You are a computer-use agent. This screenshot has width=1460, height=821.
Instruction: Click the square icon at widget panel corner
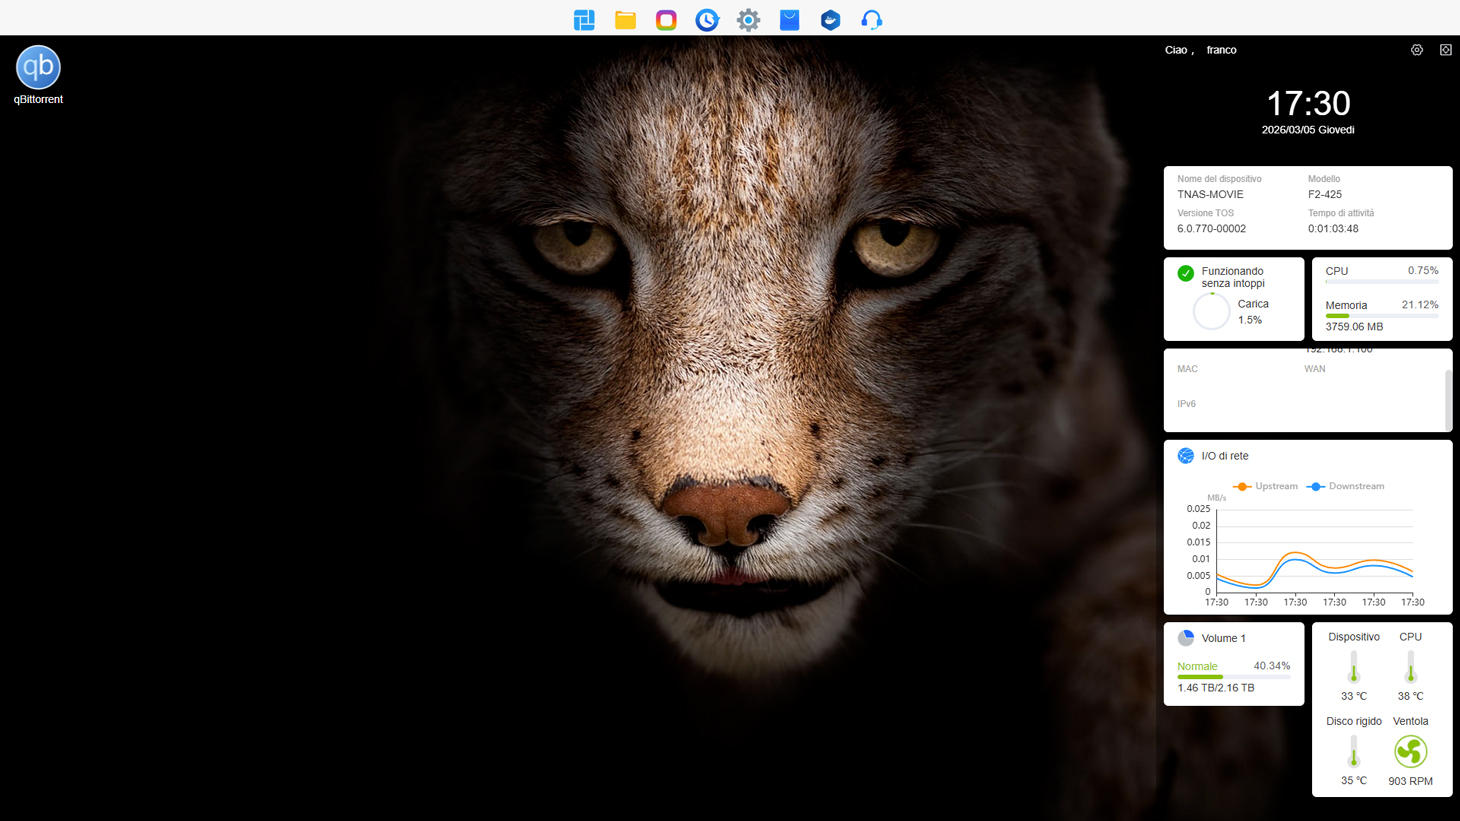pos(1445,50)
